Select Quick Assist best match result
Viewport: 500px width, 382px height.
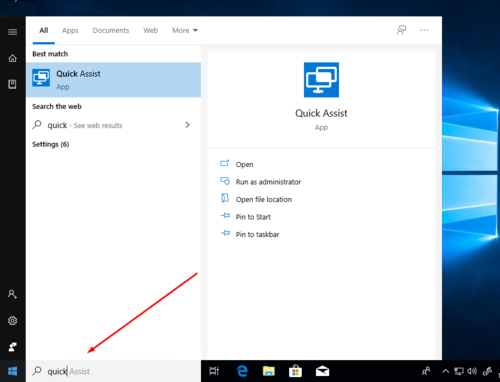pos(113,80)
